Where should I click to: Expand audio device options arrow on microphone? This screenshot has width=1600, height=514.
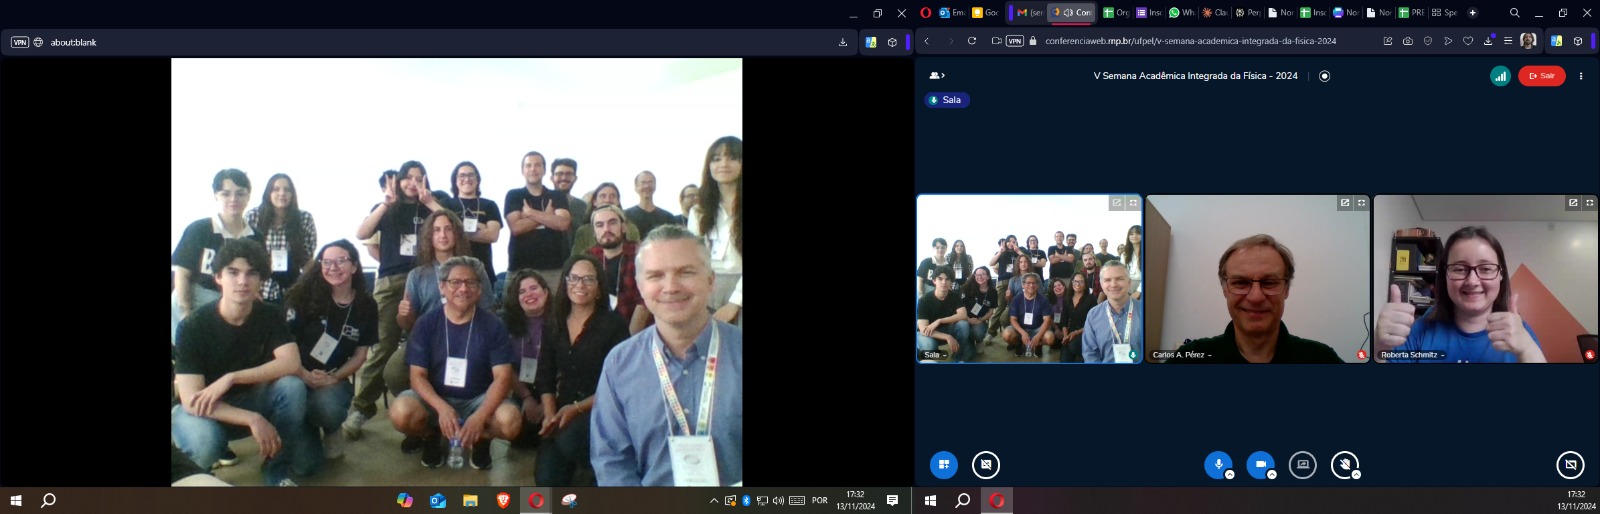click(x=1230, y=475)
